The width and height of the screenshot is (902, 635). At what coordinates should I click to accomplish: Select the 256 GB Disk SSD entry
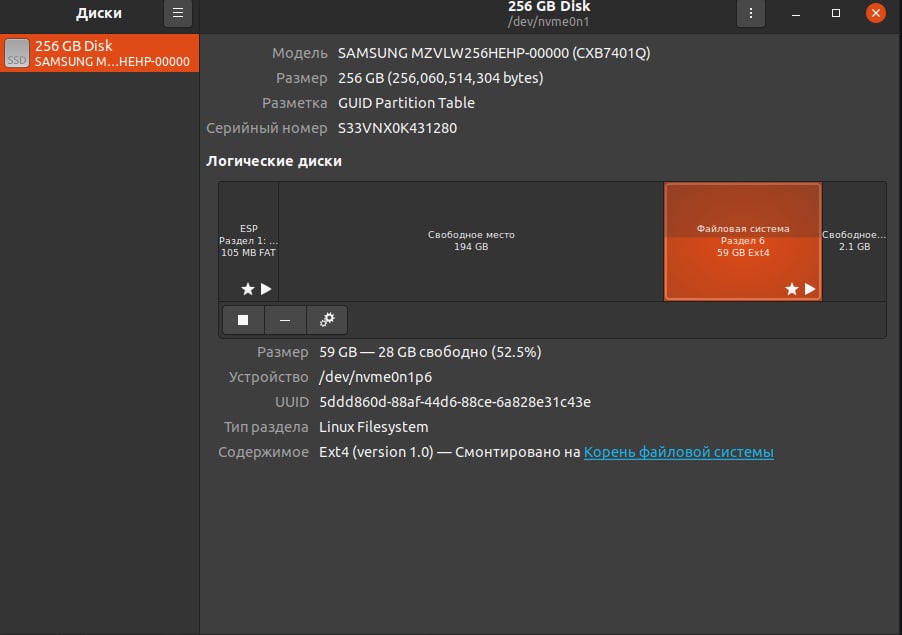[x=100, y=53]
